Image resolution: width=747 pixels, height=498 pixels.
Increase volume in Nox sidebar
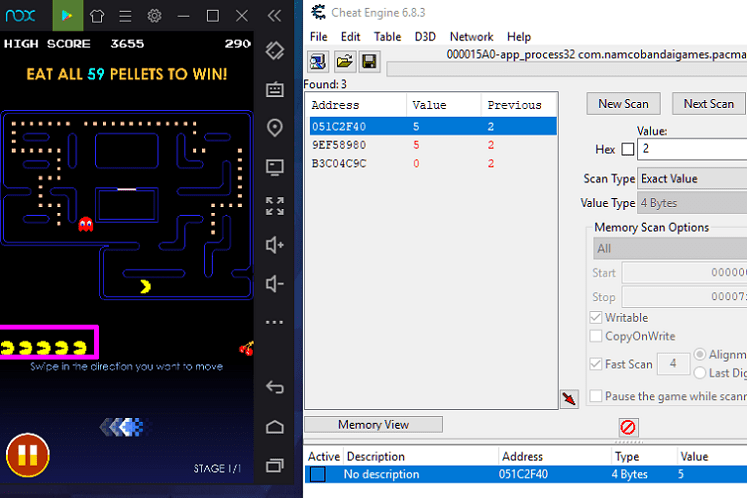pos(275,245)
